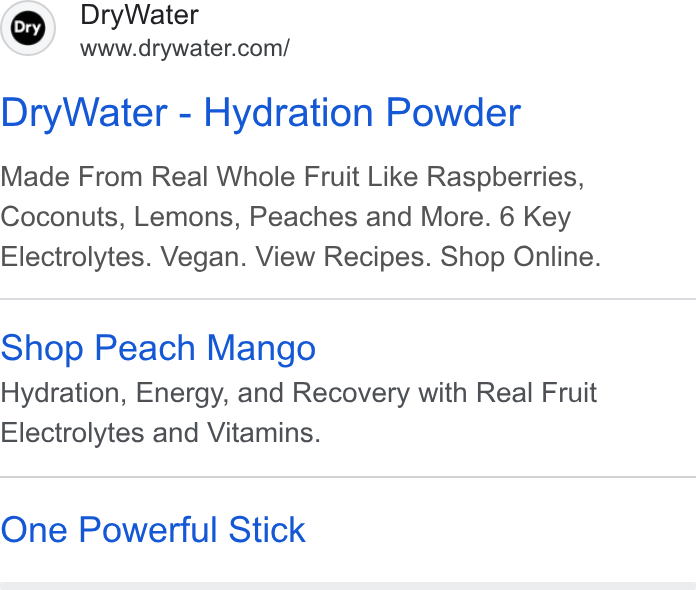Image resolution: width=696 pixels, height=590 pixels.
Task: Open the Shop Peach Mango sitelink
Action: tap(158, 348)
